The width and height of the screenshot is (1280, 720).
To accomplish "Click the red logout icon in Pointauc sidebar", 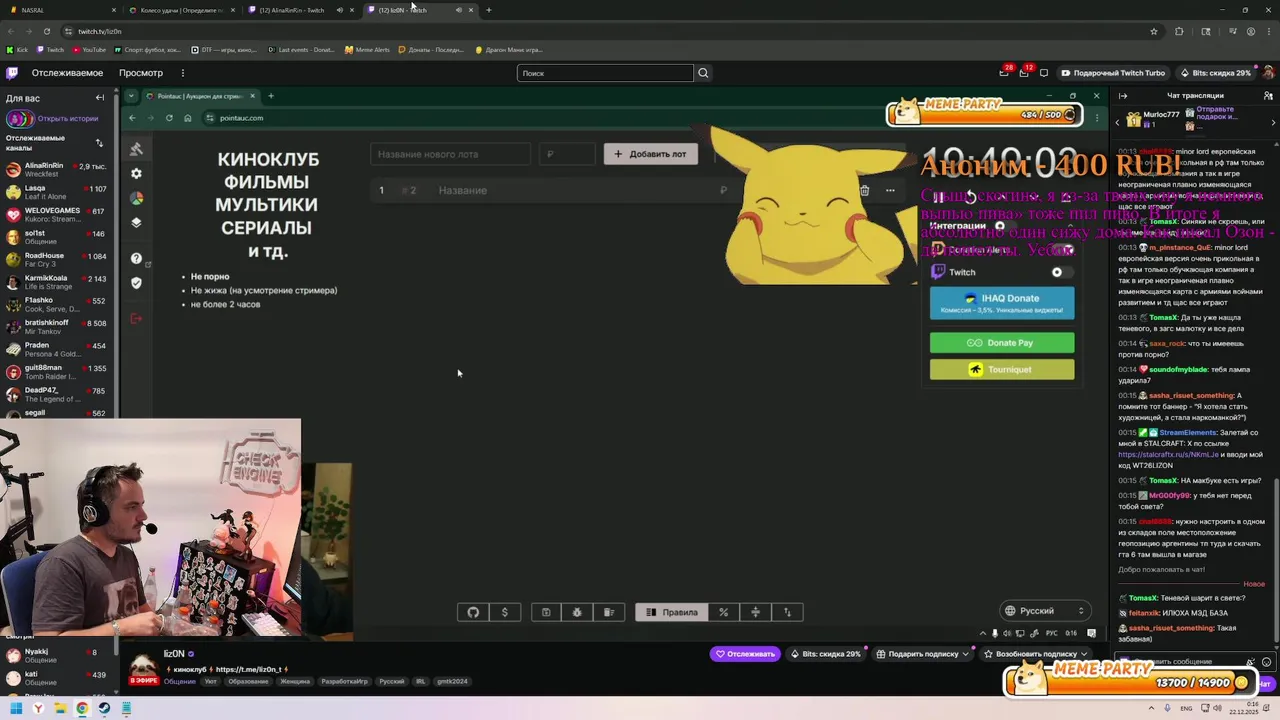I will coord(136,318).
